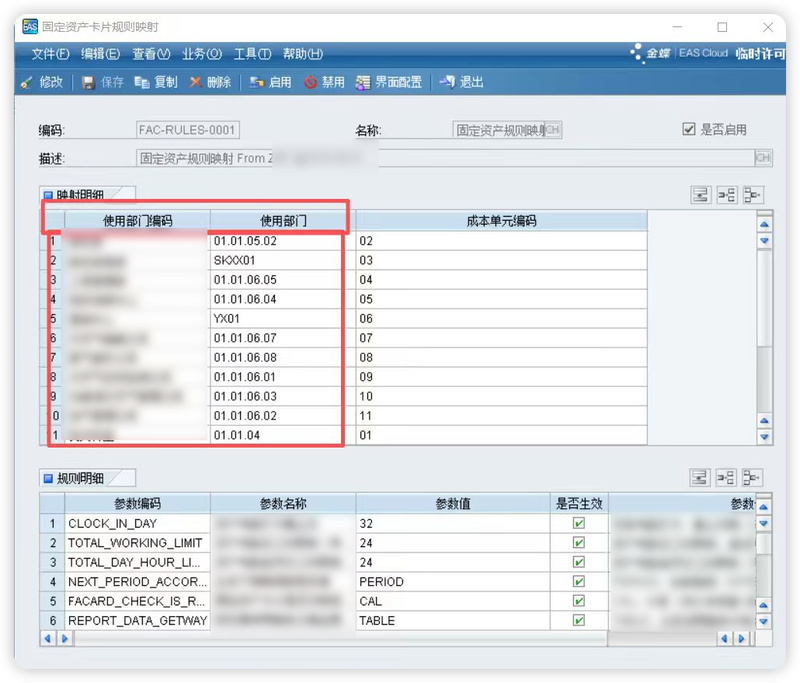Select the PERIOD parameter value cell
Screen dimensions: 800x683
pos(453,581)
